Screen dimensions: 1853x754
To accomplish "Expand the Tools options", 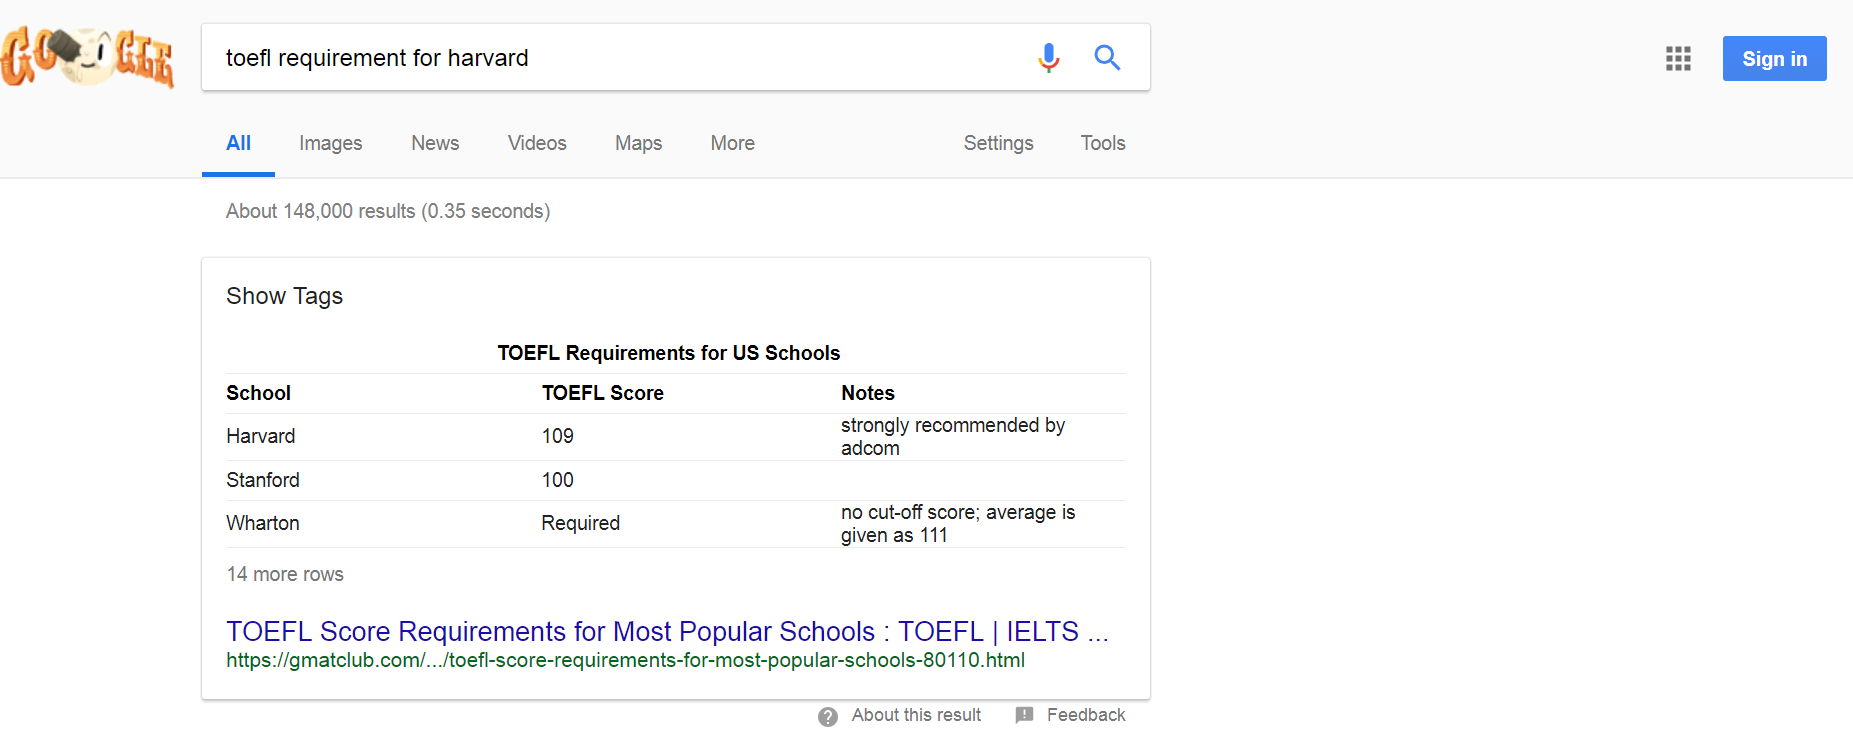I will click(1102, 143).
